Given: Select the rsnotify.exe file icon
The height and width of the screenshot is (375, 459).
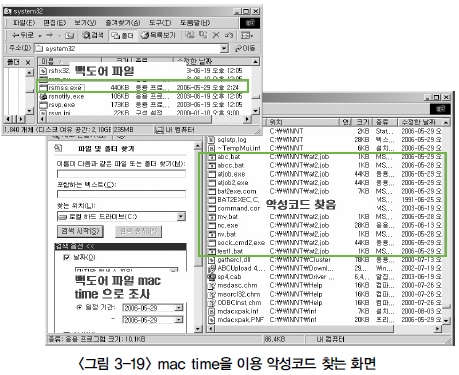Looking at the screenshot, I should (43, 97).
